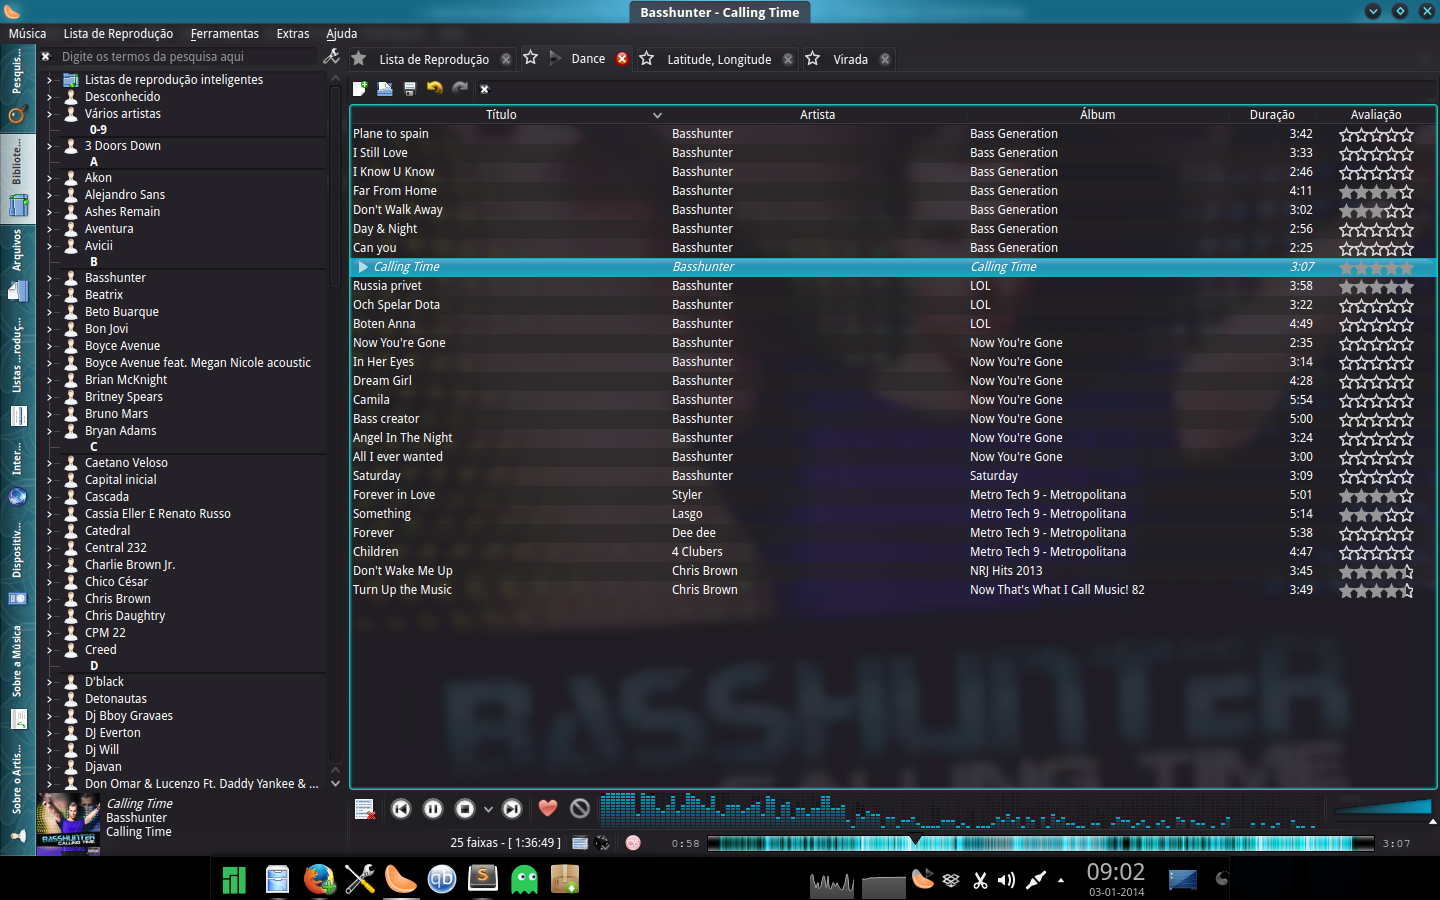The image size is (1440, 900).
Task: Clear the library search field X icon
Action: pyautogui.click(x=46, y=57)
